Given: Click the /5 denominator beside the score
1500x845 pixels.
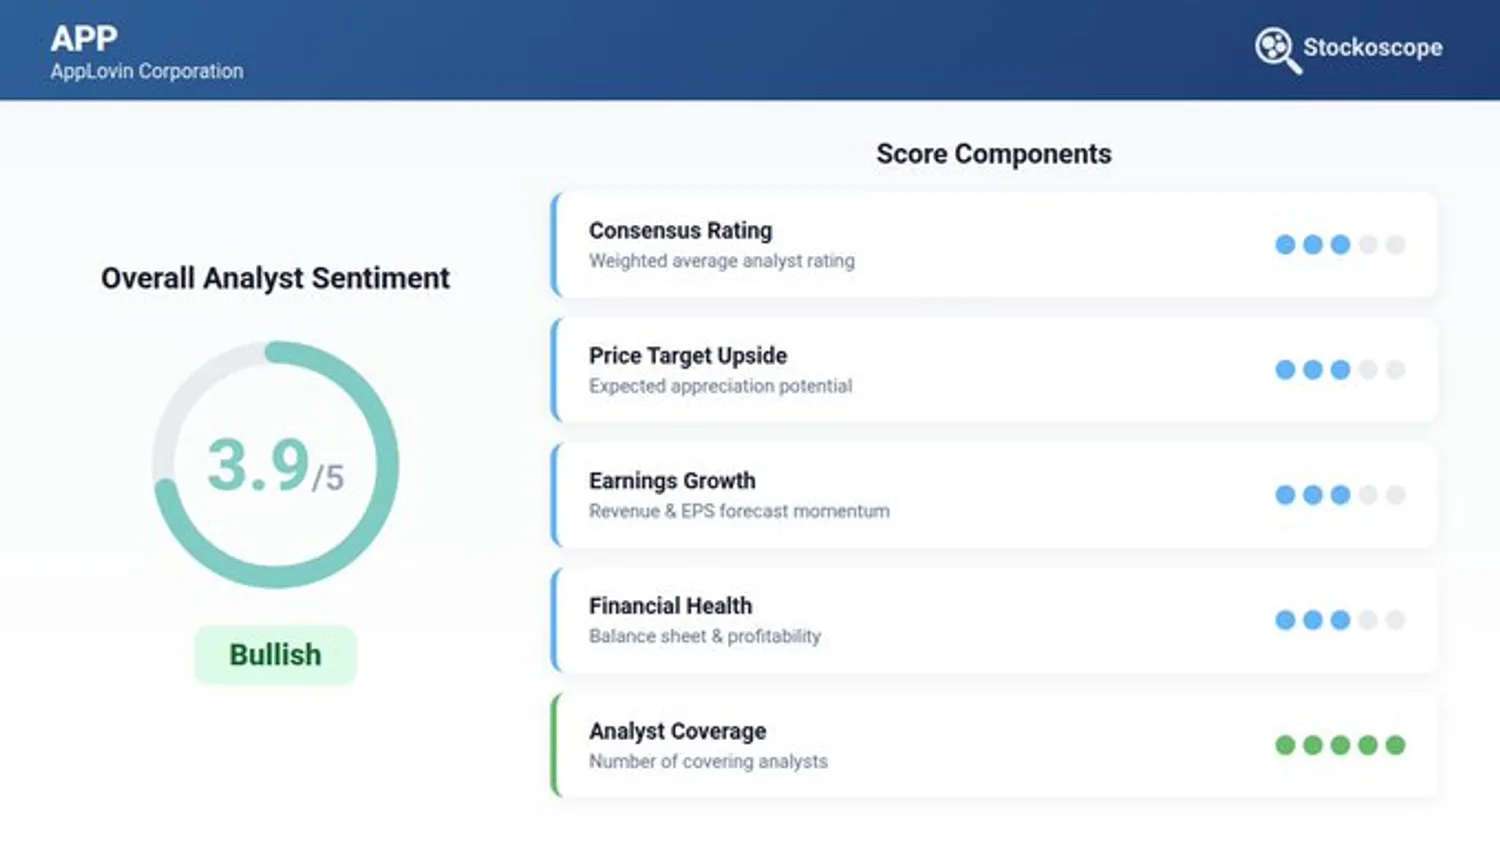Looking at the screenshot, I should click(x=328, y=478).
